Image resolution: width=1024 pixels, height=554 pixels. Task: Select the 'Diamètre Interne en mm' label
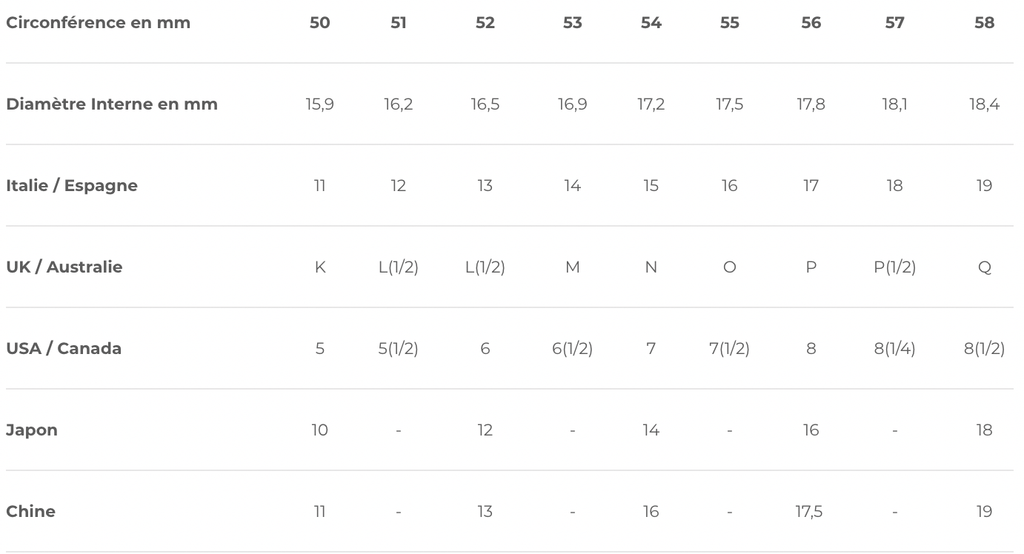tap(112, 104)
